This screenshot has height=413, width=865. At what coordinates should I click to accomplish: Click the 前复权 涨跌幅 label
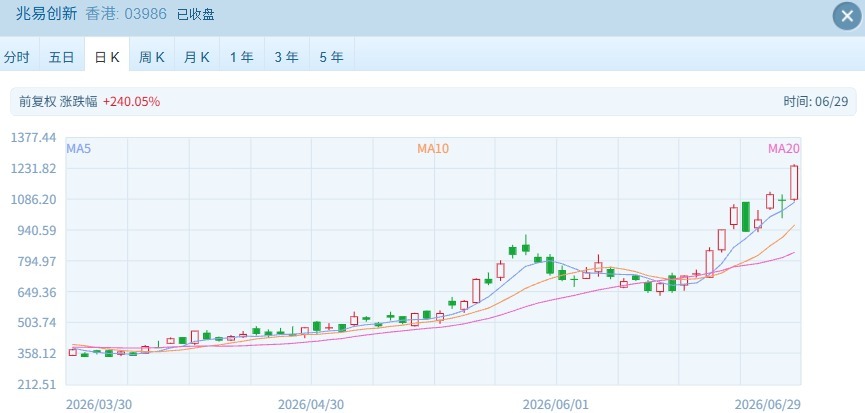[58, 101]
